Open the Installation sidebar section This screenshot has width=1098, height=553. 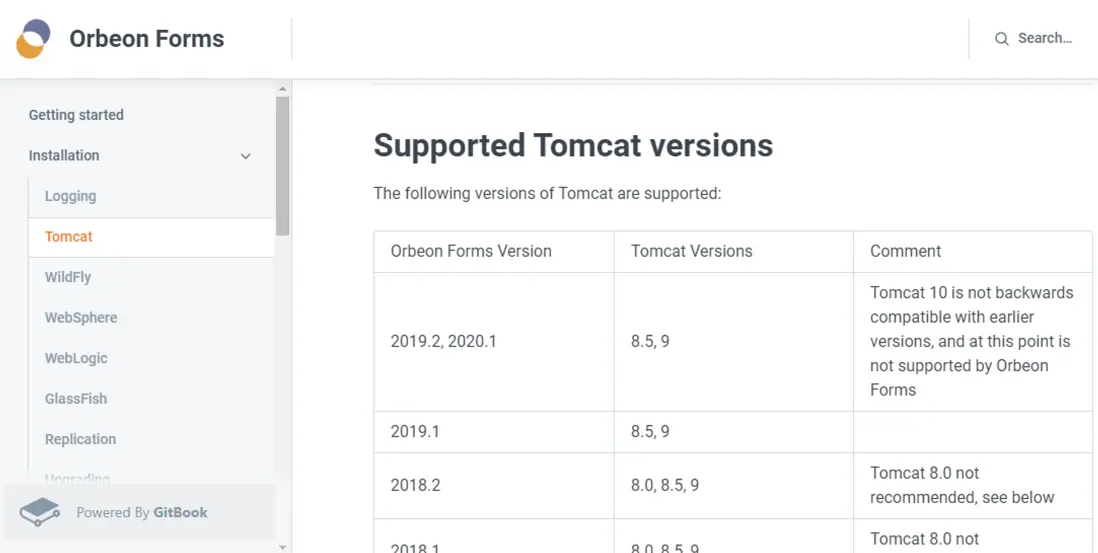(64, 156)
